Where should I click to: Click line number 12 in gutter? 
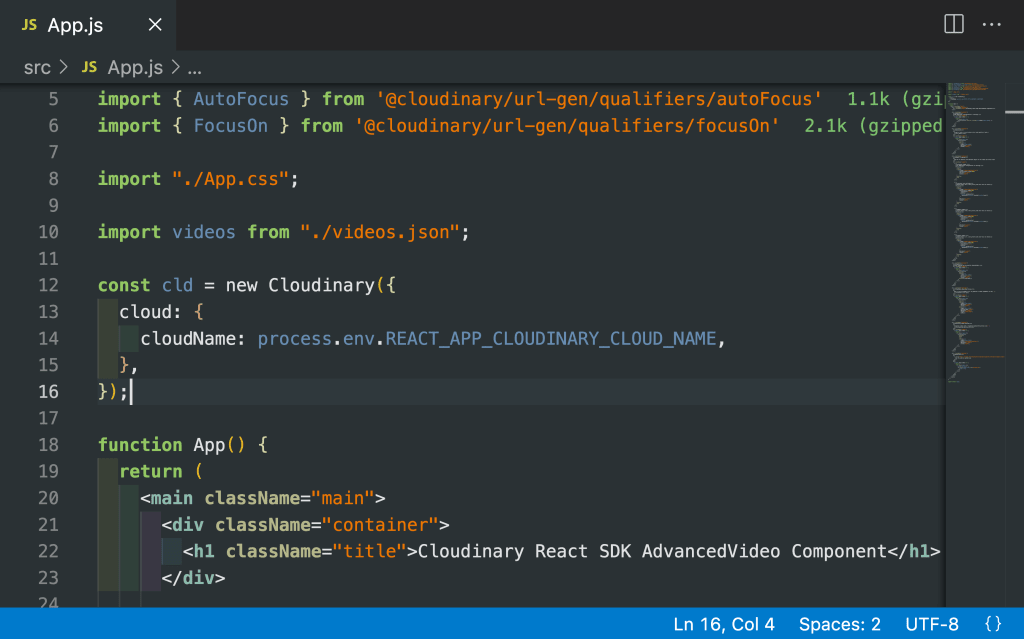(48, 286)
